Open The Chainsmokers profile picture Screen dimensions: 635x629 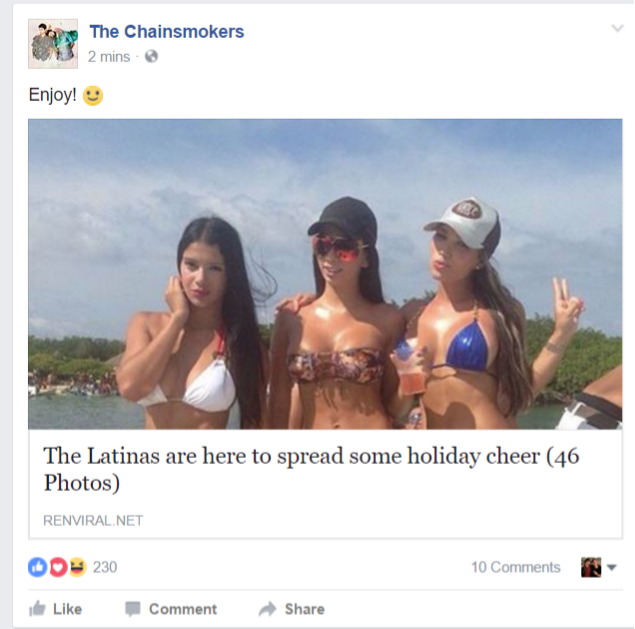point(53,44)
